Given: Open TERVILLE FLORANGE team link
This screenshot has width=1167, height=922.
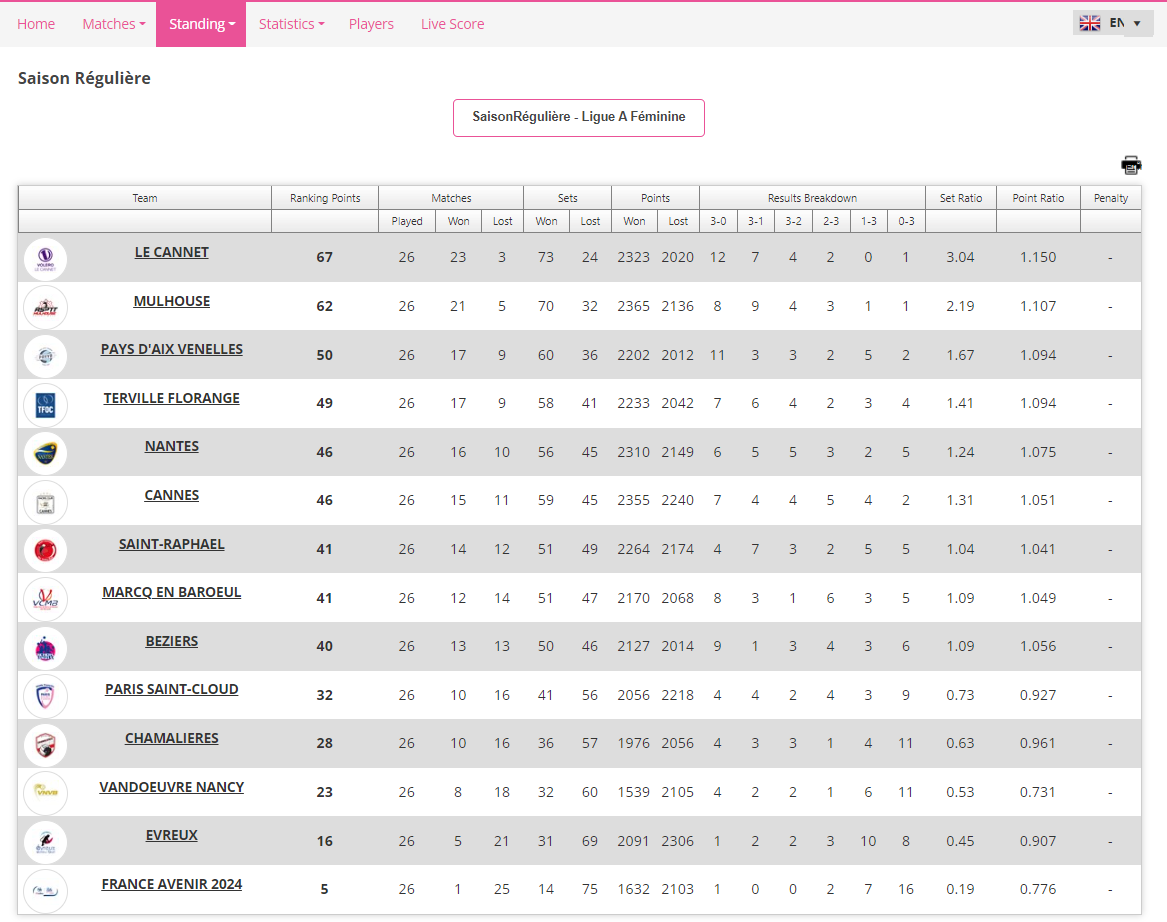Looking at the screenshot, I should (x=171, y=398).
